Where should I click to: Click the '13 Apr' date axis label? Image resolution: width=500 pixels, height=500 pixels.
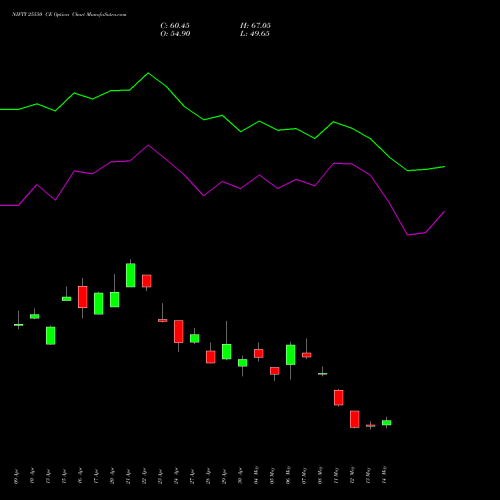point(48,477)
